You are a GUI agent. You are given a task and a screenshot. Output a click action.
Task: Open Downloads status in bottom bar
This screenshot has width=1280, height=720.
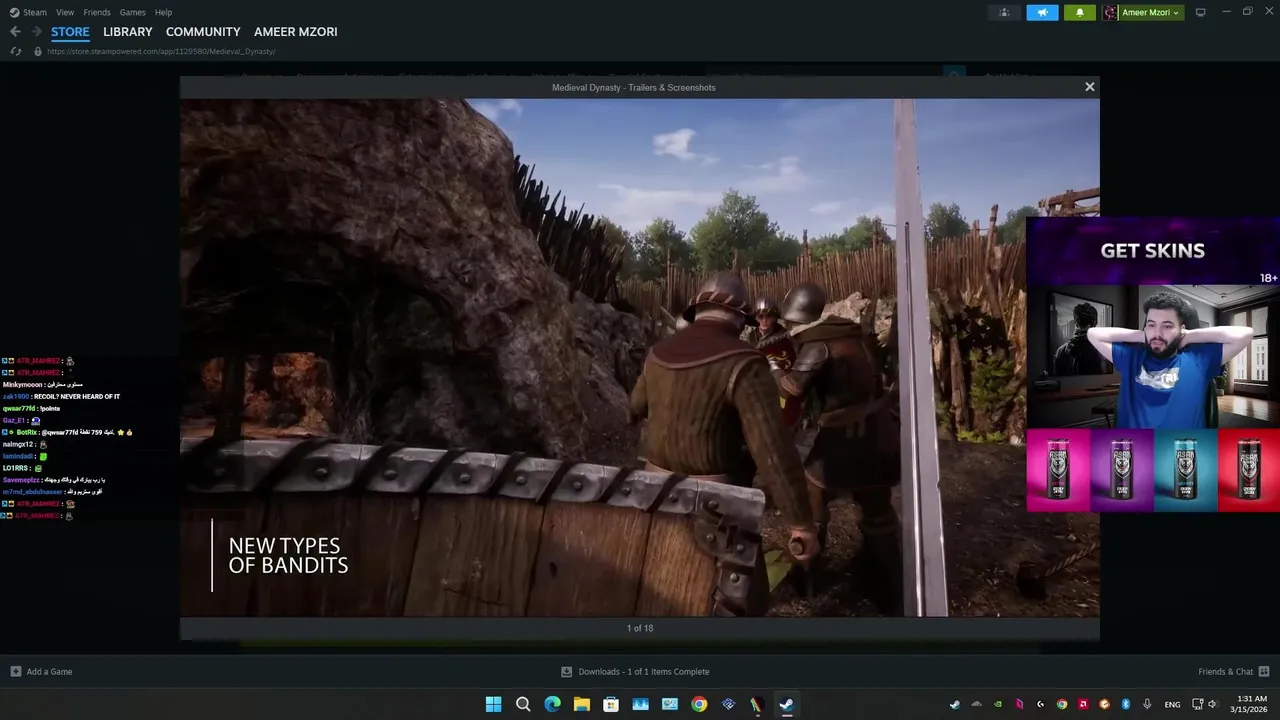(635, 672)
